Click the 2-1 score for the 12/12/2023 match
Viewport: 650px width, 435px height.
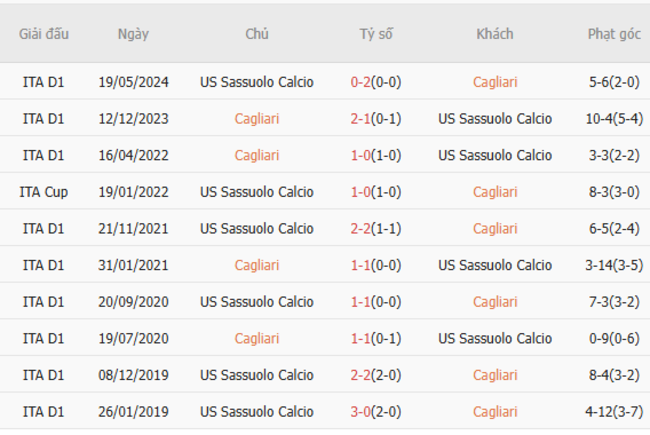tap(361, 119)
